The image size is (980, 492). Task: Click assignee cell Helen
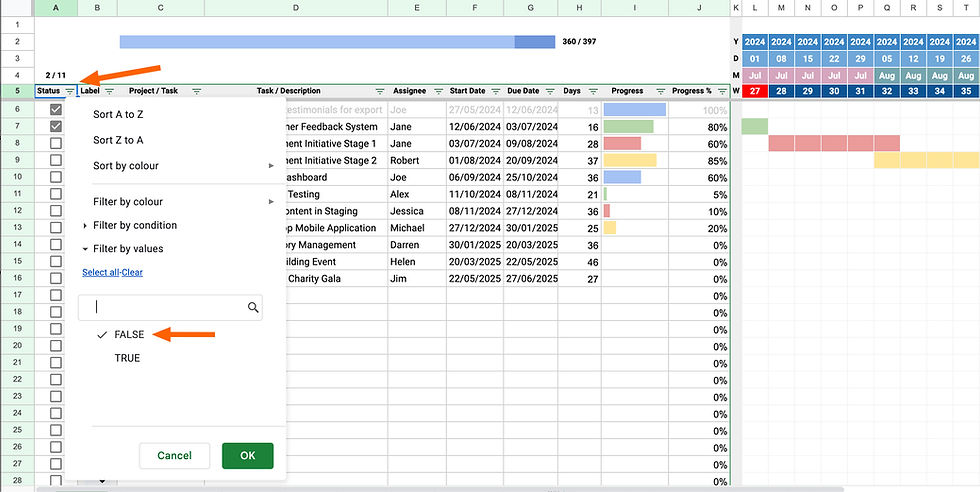tap(417, 261)
